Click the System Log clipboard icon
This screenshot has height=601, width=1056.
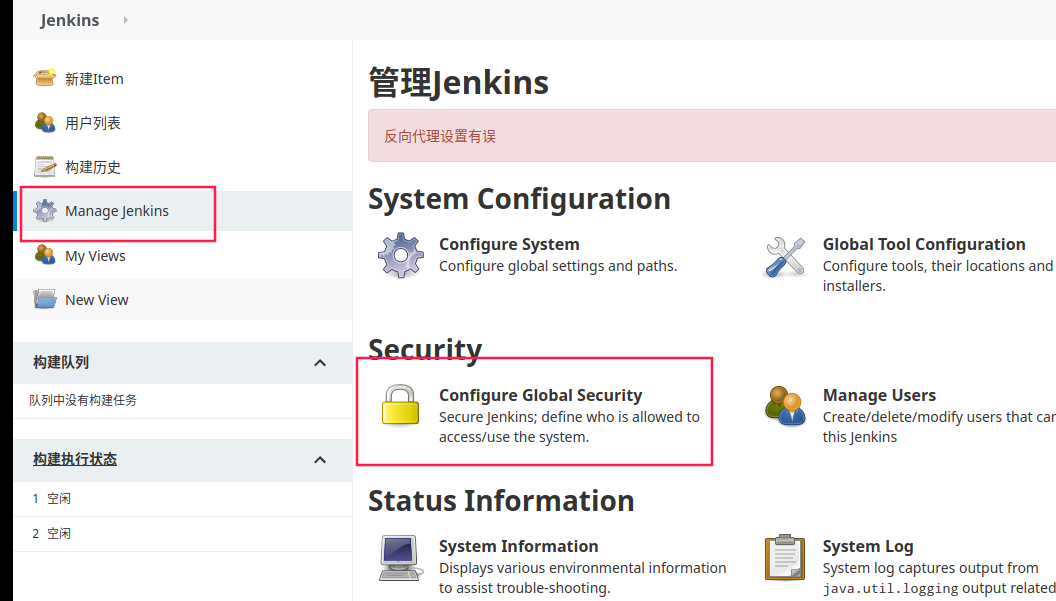point(785,557)
